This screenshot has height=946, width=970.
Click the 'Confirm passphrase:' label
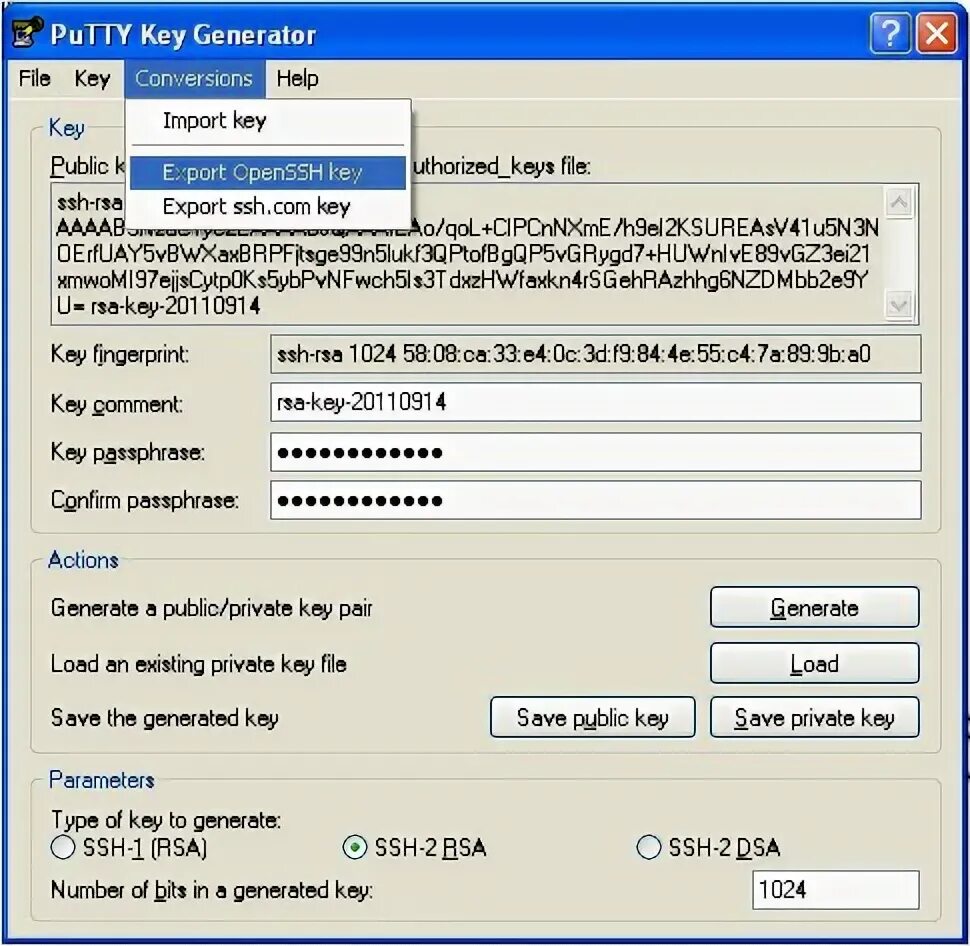point(145,500)
